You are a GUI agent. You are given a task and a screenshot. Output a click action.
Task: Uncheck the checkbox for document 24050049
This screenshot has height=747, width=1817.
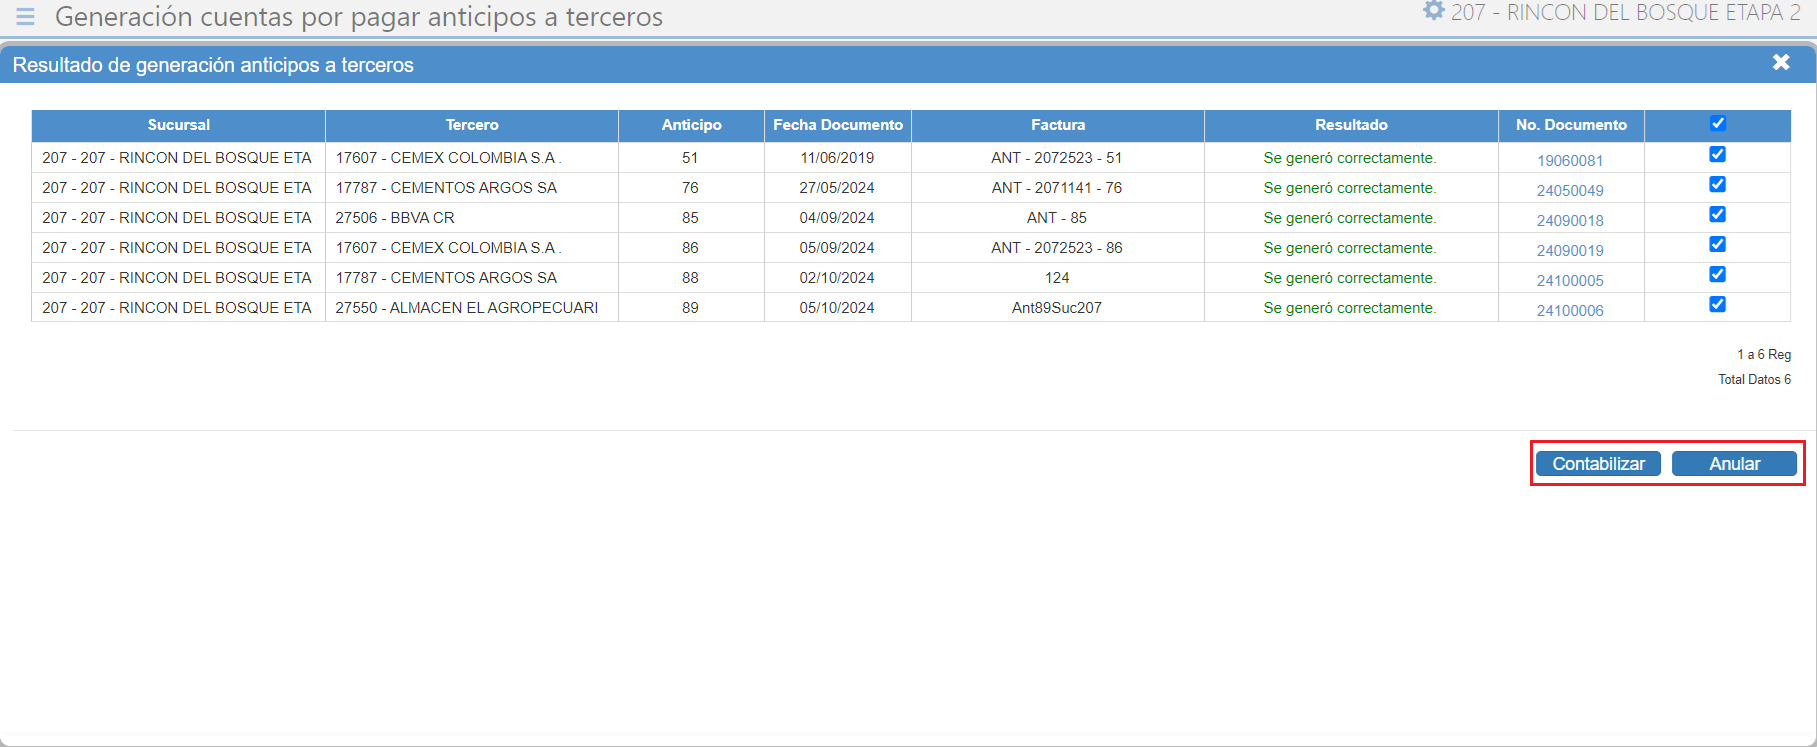(1717, 184)
